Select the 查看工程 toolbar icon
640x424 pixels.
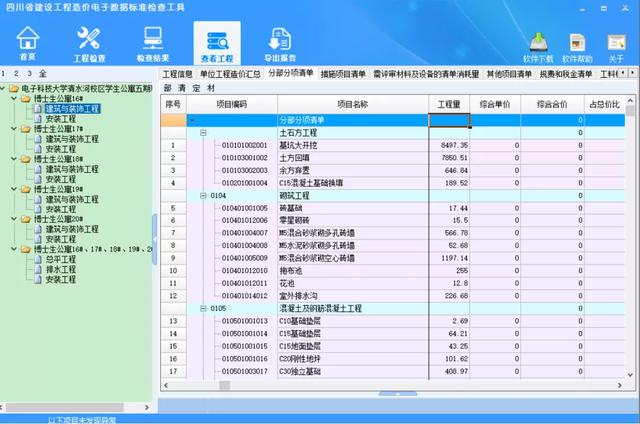(217, 44)
